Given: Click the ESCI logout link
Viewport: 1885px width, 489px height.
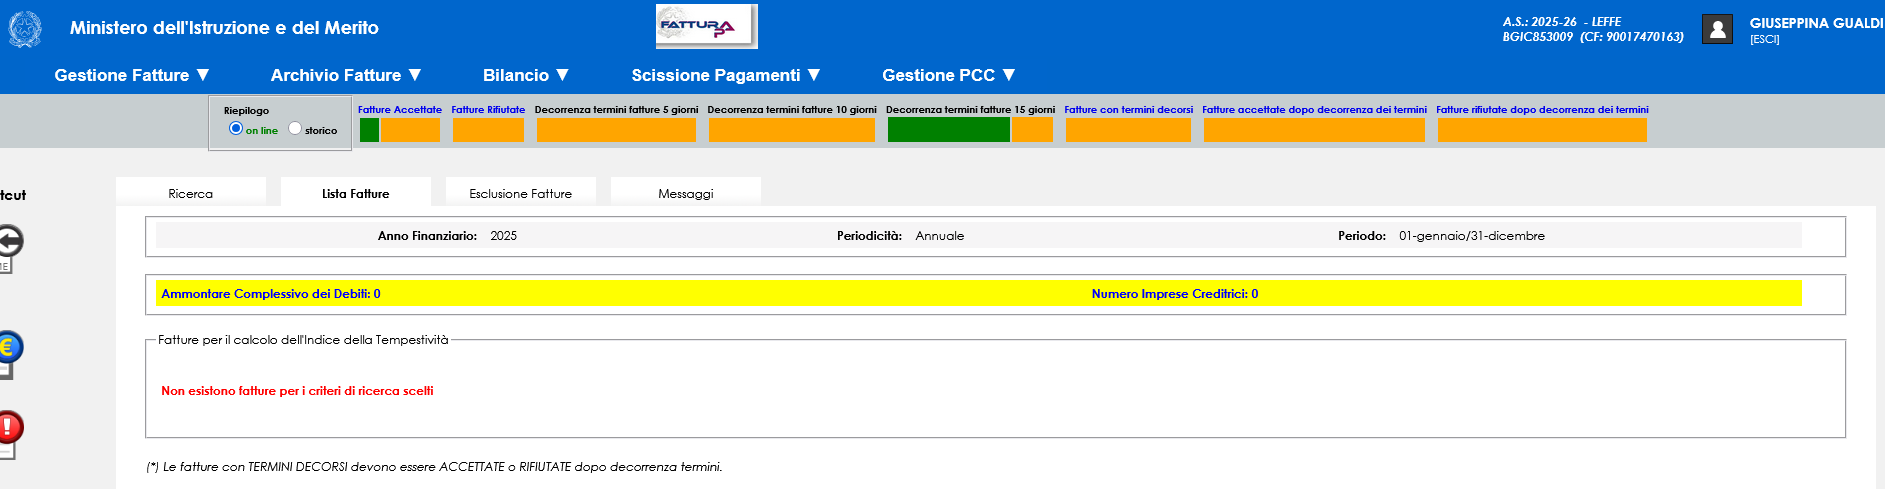Looking at the screenshot, I should [x=1764, y=40].
